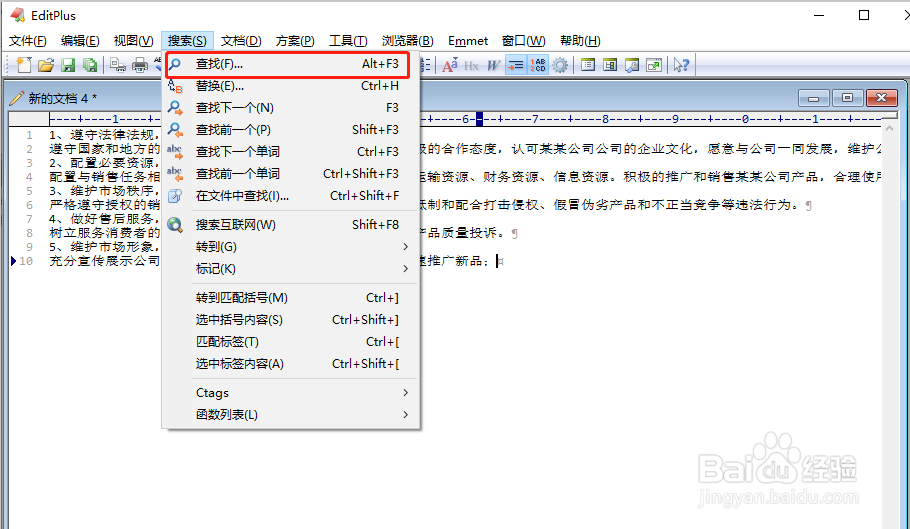The image size is (910, 529).
Task: Toggle the Hex Viewer Hx icon
Action: click(471, 66)
